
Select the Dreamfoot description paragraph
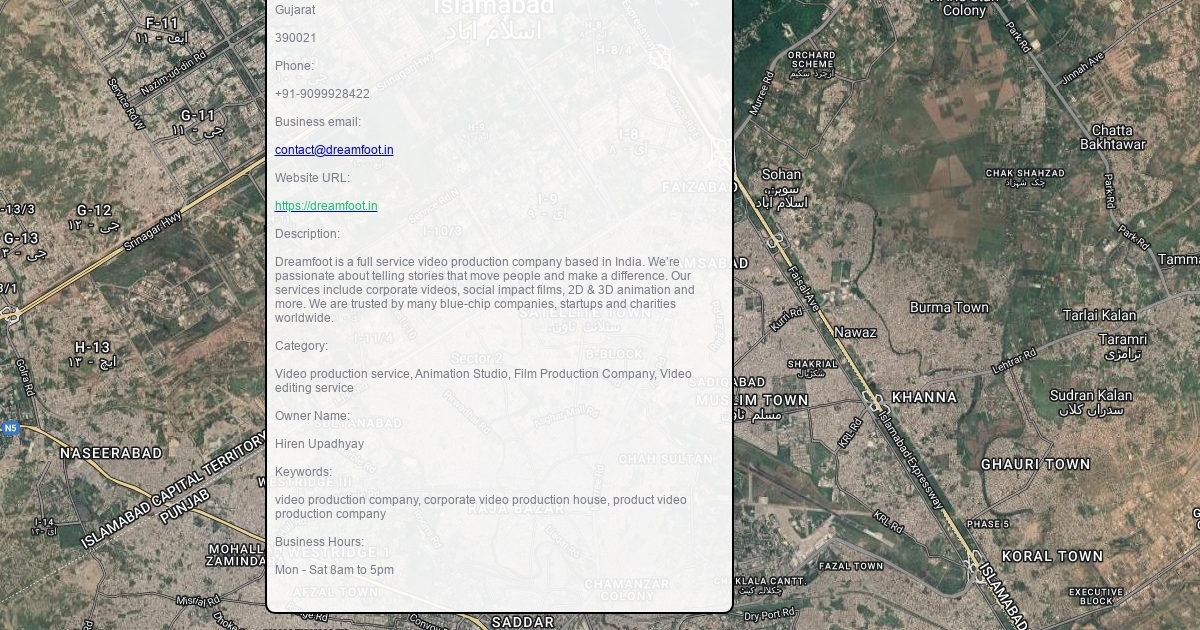pyautogui.click(x=485, y=290)
